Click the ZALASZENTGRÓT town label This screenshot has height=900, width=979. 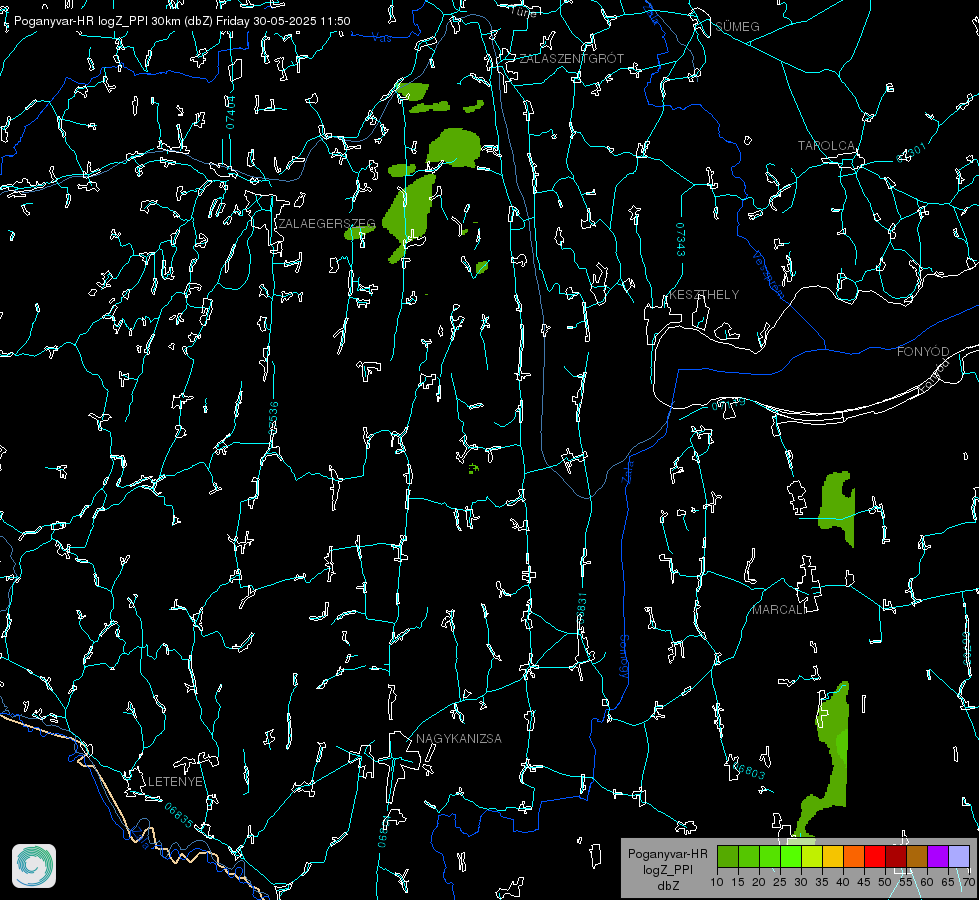[571, 58]
